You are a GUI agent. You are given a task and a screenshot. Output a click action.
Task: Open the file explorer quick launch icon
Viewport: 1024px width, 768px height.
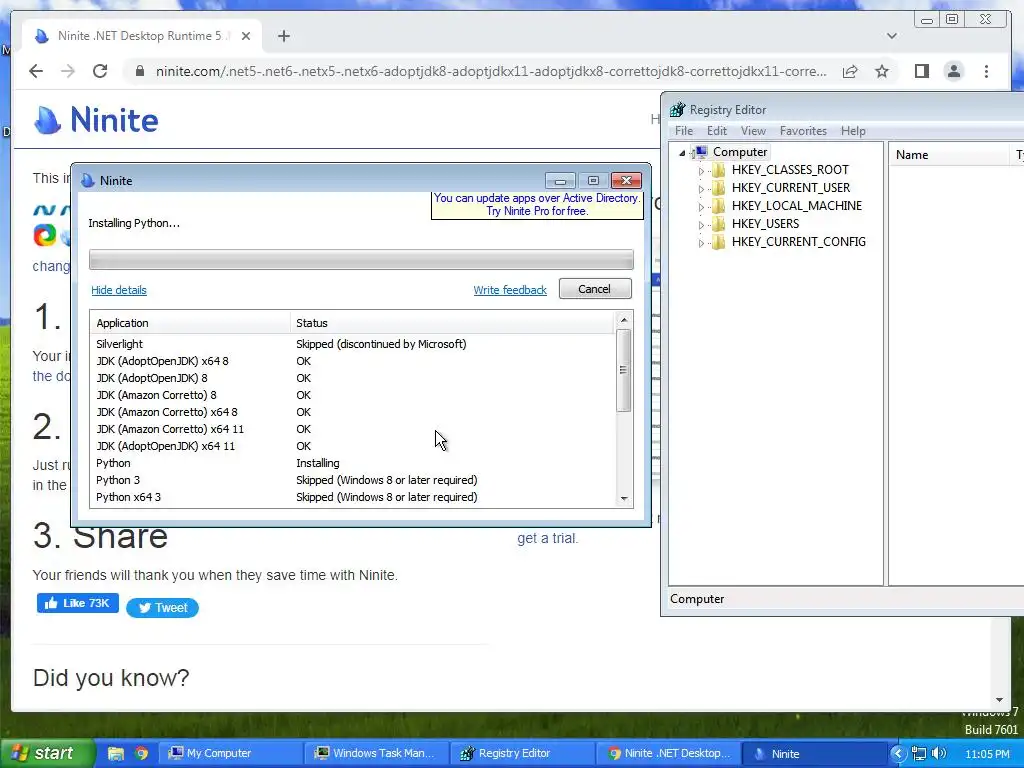116,754
